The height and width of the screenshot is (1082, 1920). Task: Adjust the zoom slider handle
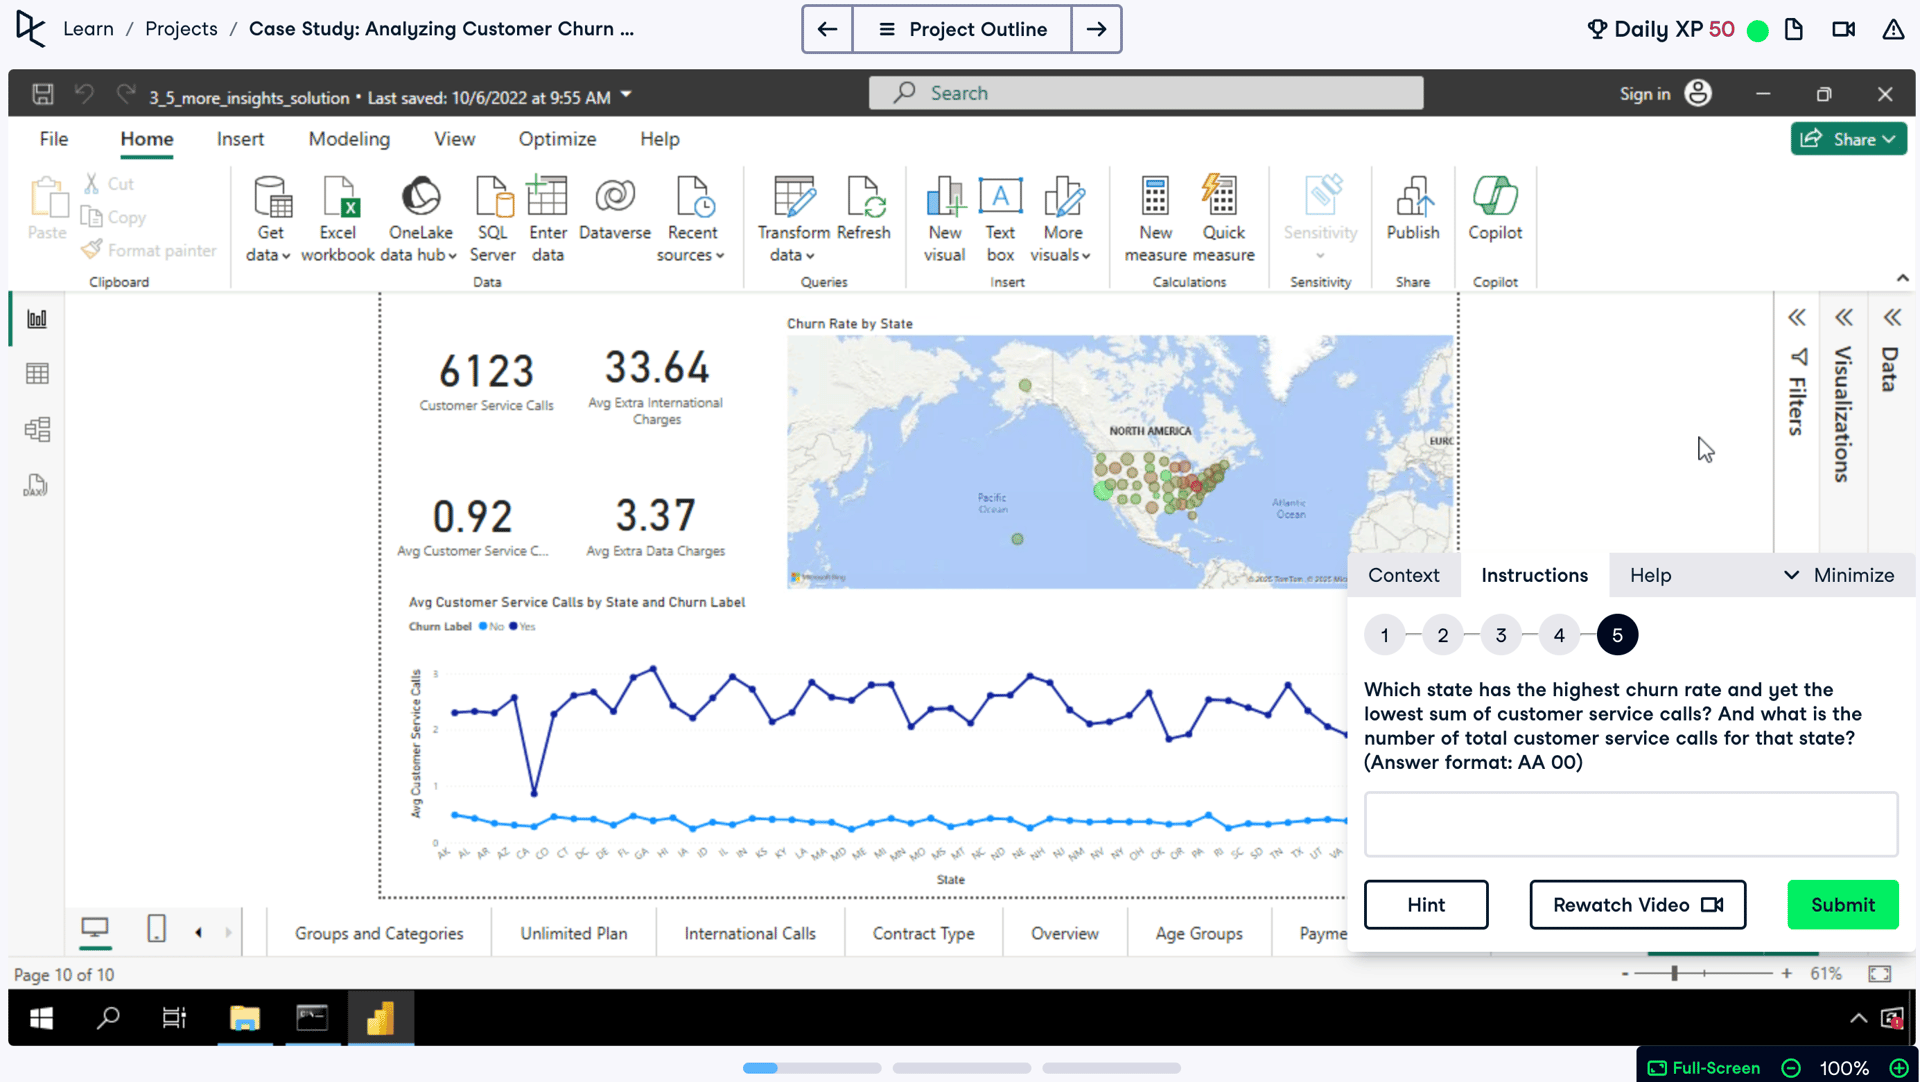(1674, 973)
